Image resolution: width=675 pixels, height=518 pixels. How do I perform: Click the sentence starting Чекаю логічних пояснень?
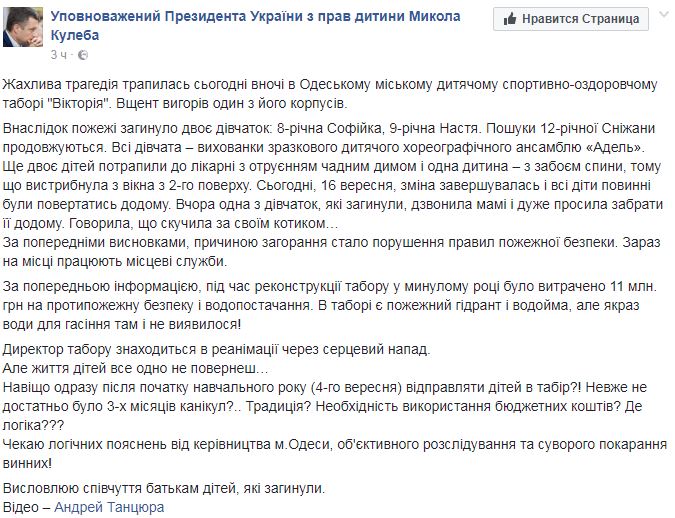tap(334, 453)
